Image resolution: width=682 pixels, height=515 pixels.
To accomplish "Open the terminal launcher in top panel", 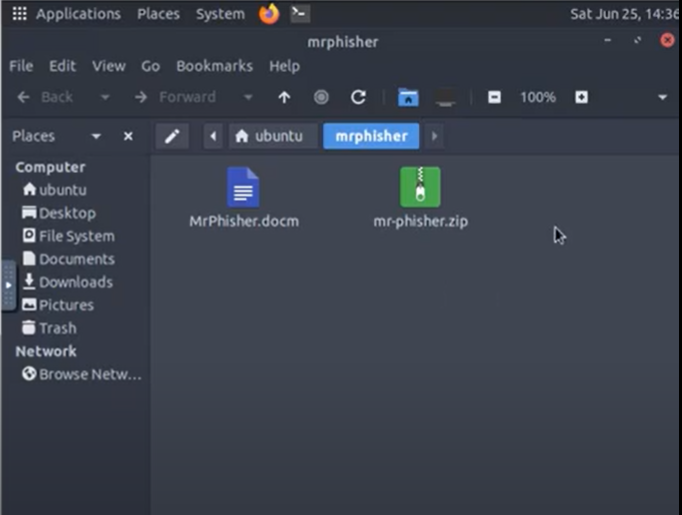I will click(x=300, y=13).
